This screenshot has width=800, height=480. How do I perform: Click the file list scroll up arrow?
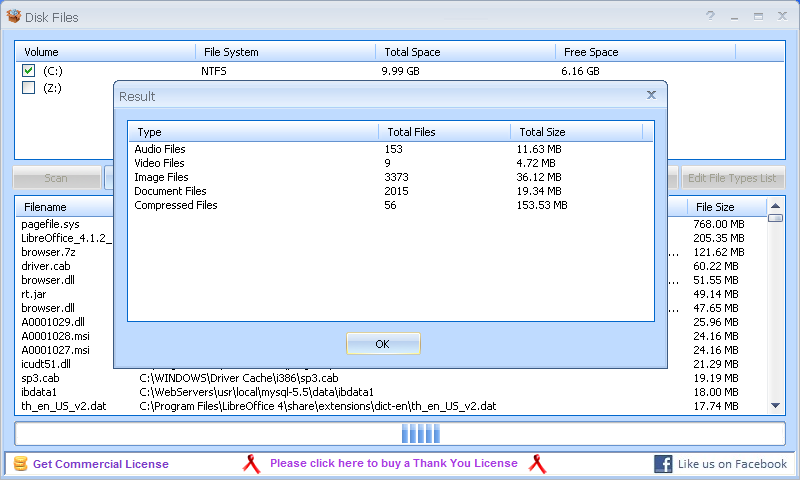776,206
